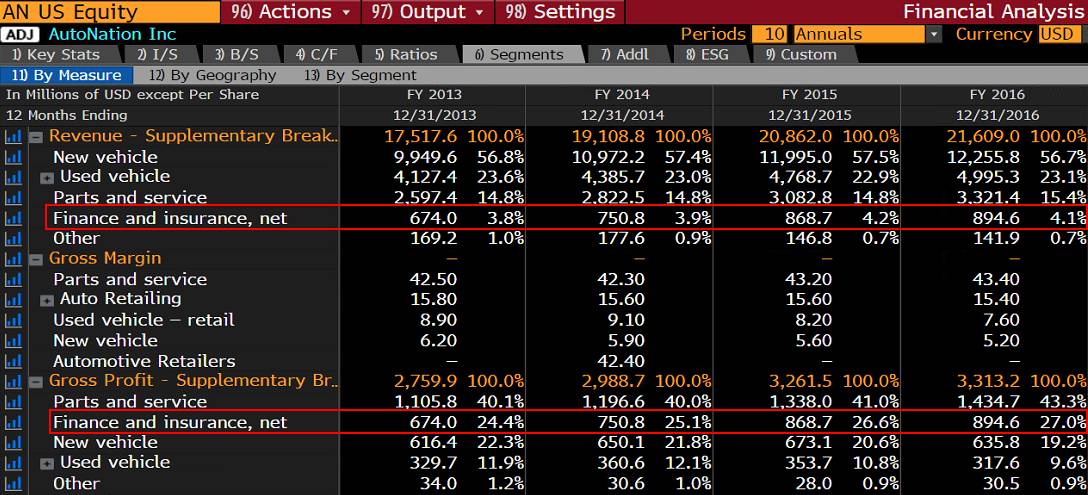Open chart icon for New vehicle revenue row
Image resolution: width=1088 pixels, height=495 pixels.
(13, 157)
